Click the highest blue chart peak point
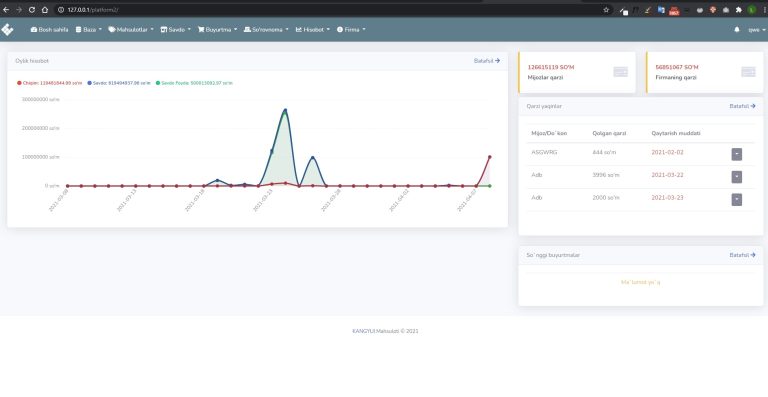The width and height of the screenshot is (768, 397). pyautogui.click(x=286, y=110)
